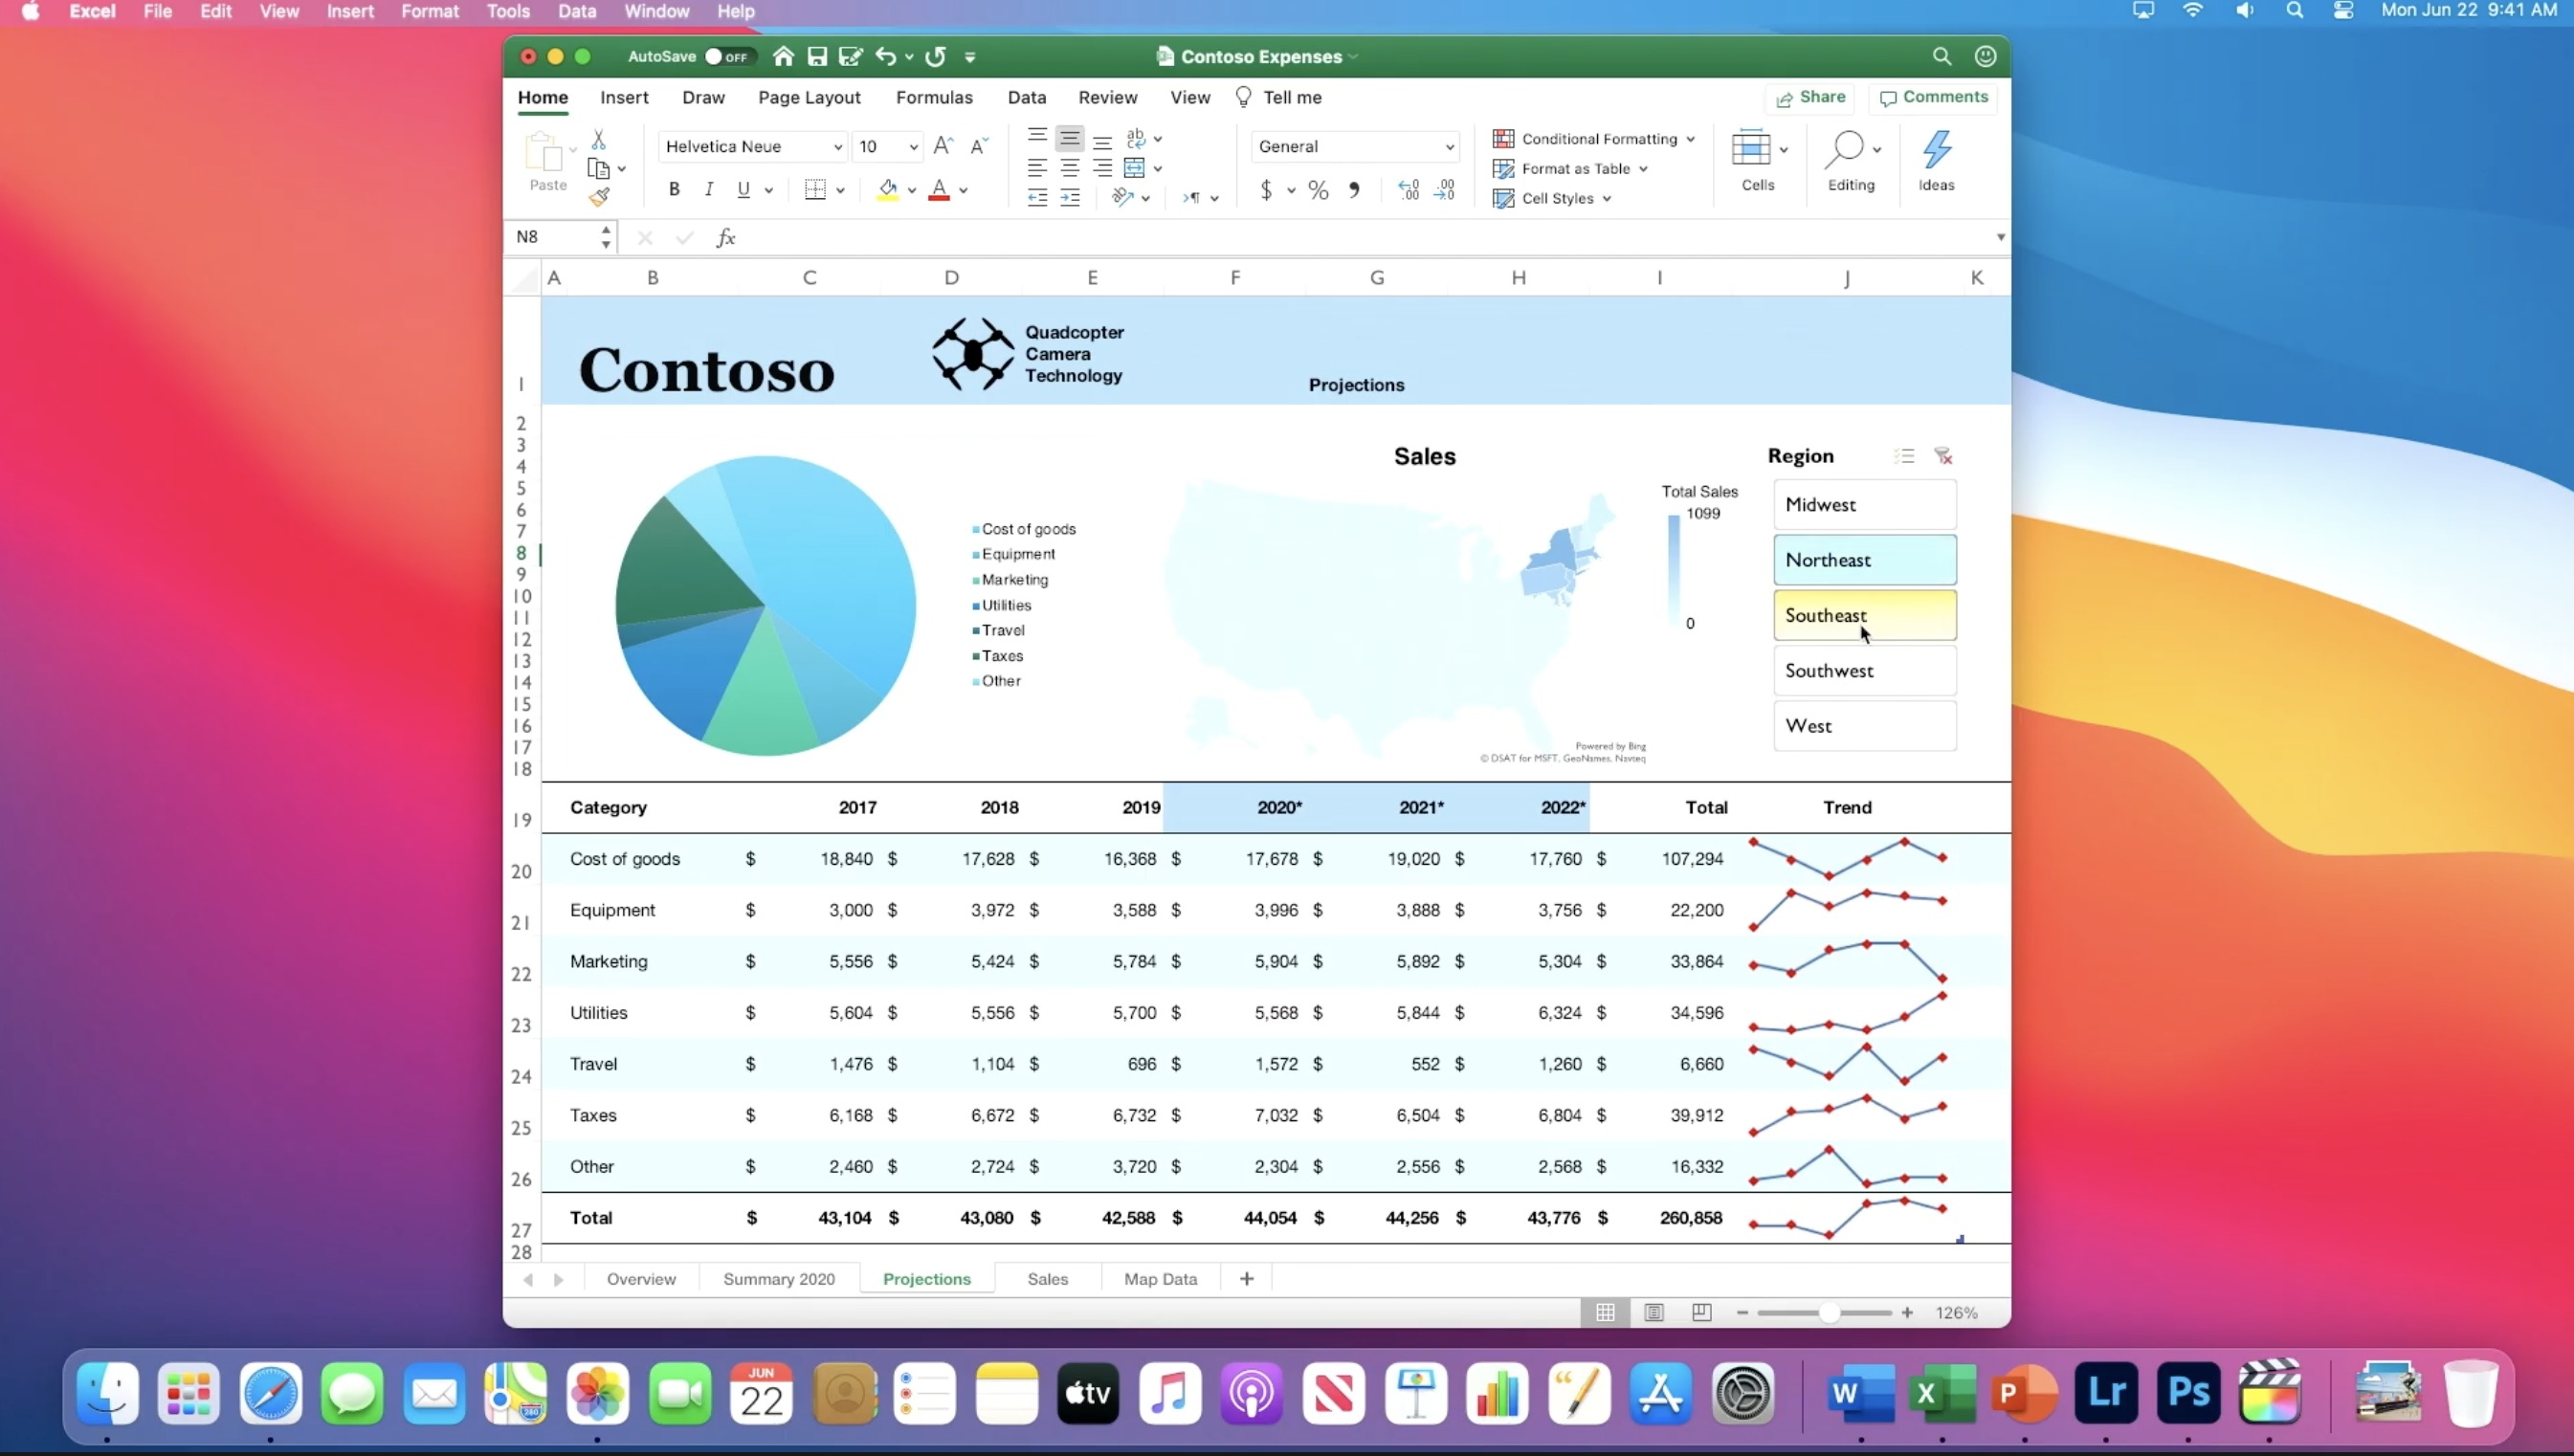Click the Percent Style icon
Image resolution: width=2574 pixels, height=1456 pixels.
click(1318, 190)
